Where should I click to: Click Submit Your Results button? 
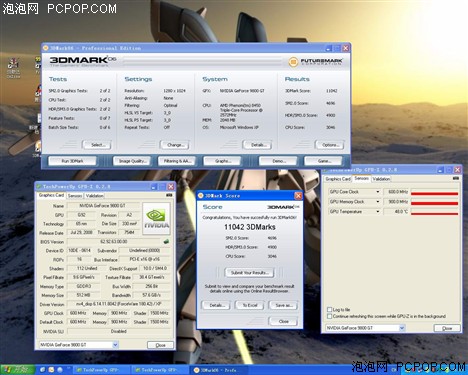coord(250,273)
